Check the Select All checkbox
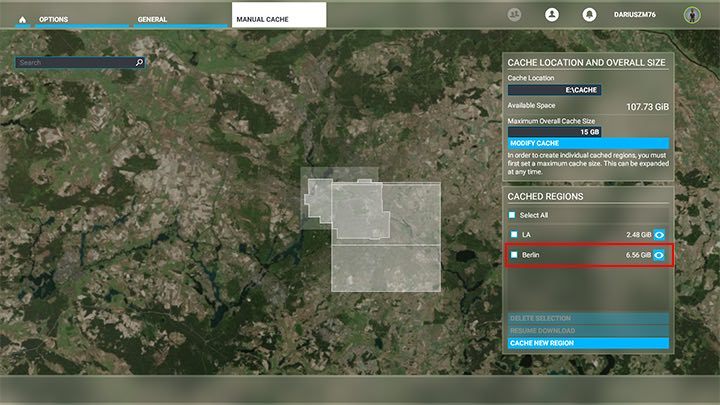Viewport: 720px width, 405px height. coord(513,215)
